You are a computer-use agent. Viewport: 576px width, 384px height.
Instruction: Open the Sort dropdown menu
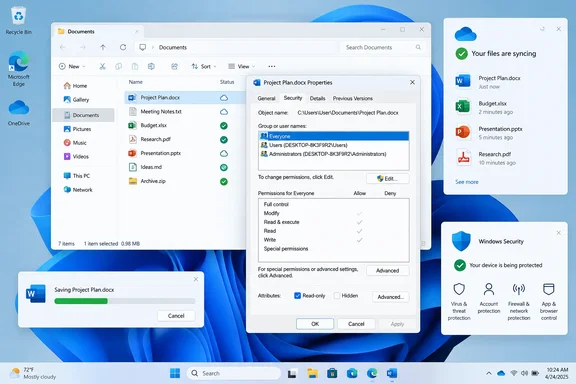pos(204,67)
